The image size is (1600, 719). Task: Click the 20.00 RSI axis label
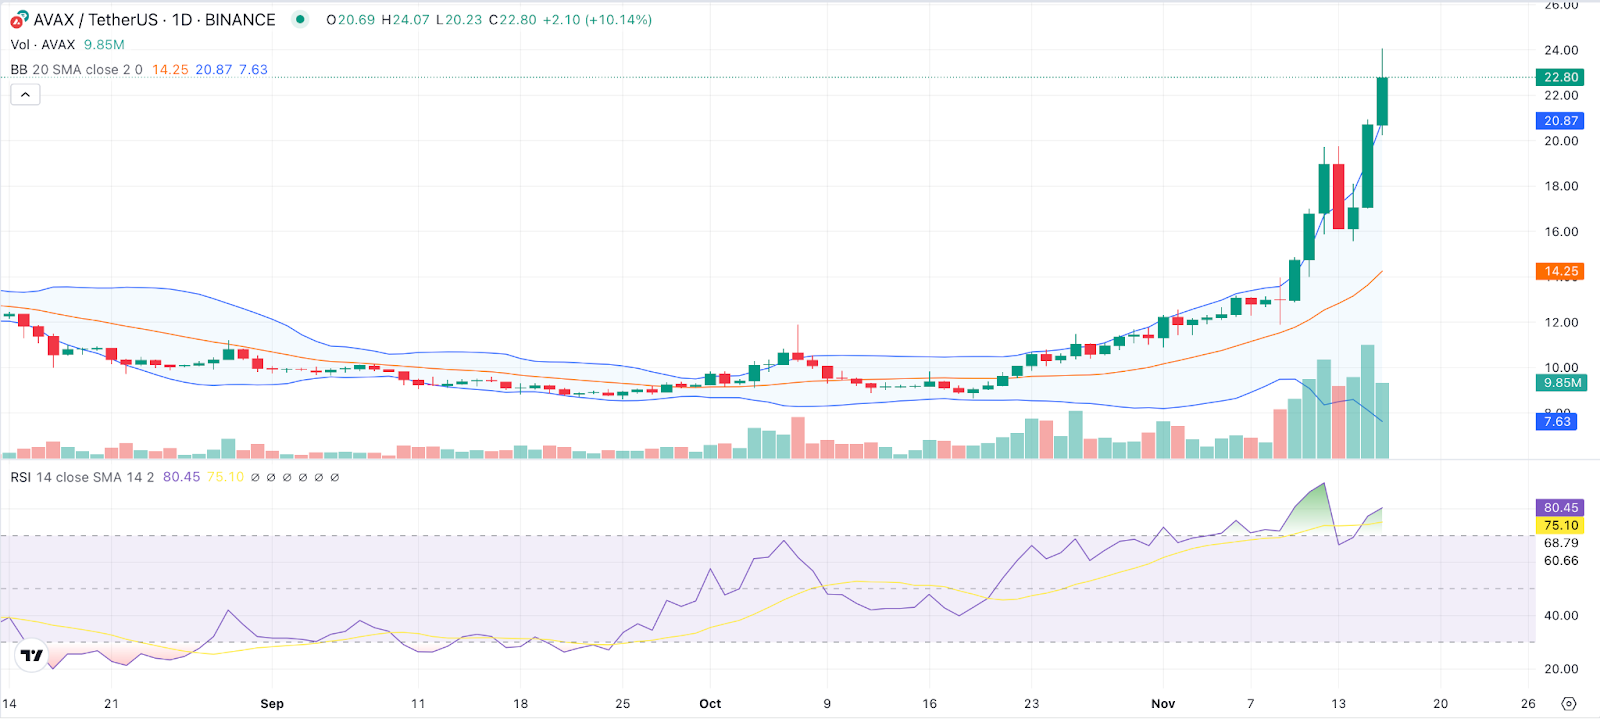coord(1561,669)
